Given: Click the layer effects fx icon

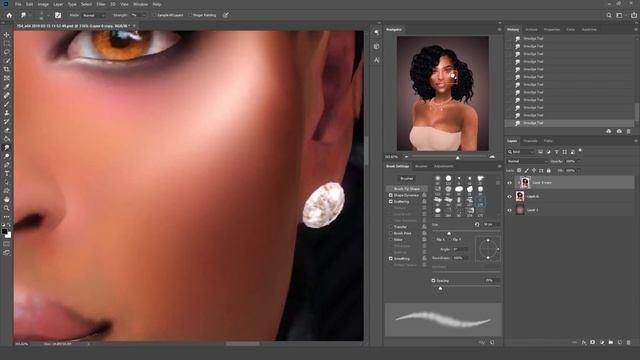Looking at the screenshot, I should (x=584, y=342).
